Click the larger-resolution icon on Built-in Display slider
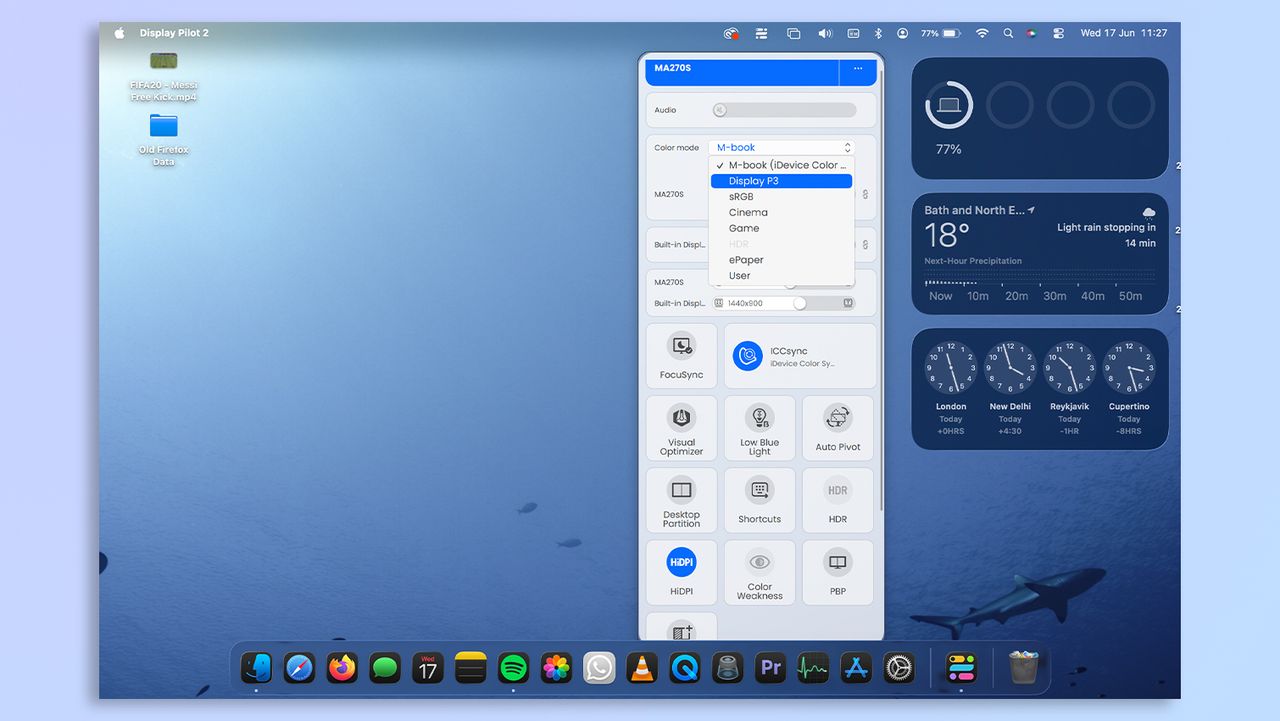The image size is (1280, 721). pyautogui.click(x=848, y=303)
